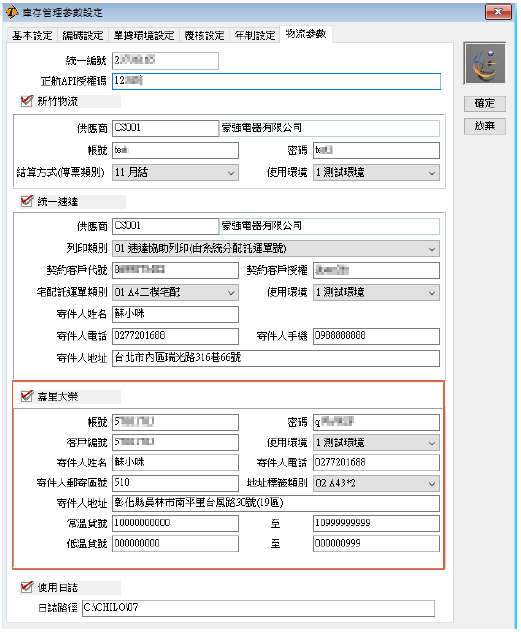Open 宅配託運單類別 dropdown showing 01 A4二模宅配
521x632 pixels.
click(175, 292)
